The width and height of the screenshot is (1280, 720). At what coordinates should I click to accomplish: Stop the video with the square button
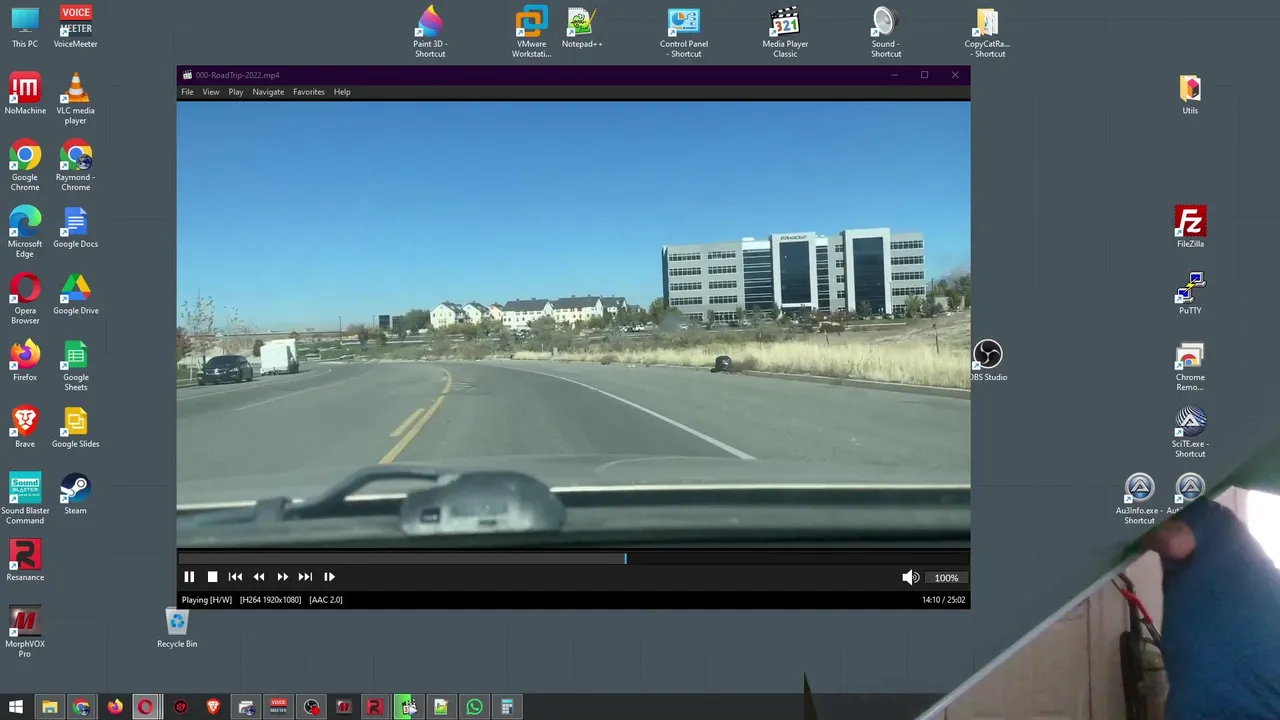[x=212, y=577]
